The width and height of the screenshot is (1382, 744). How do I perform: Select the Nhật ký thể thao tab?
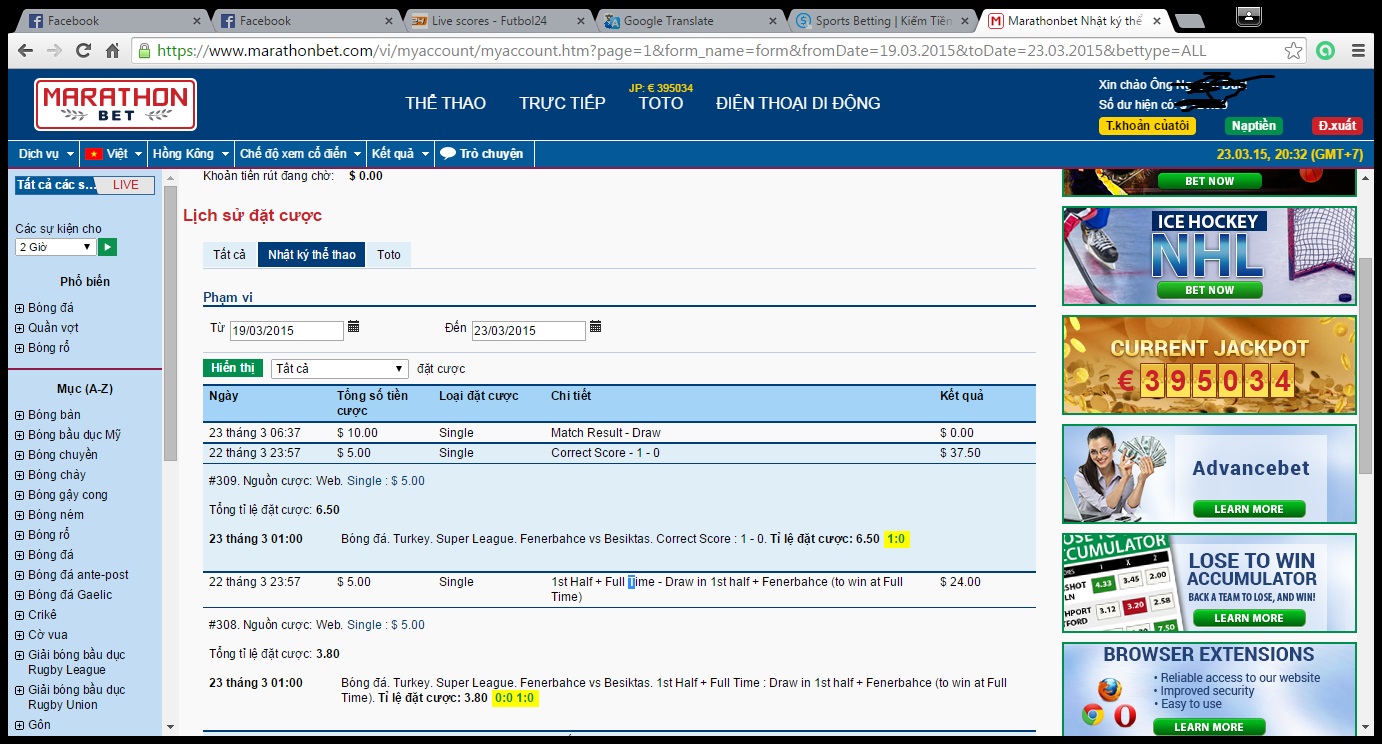click(x=312, y=255)
